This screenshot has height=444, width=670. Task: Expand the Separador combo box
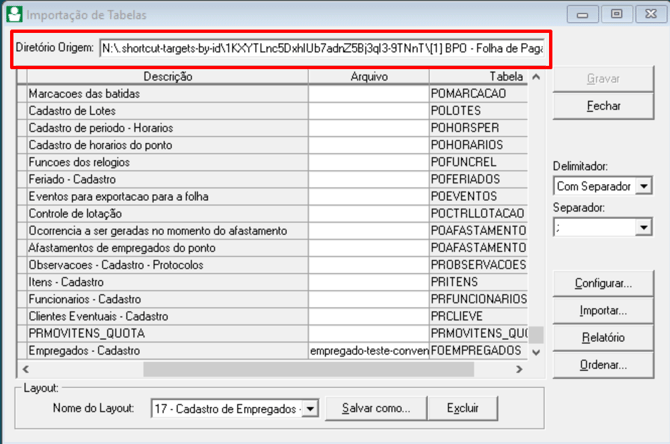pos(643,228)
